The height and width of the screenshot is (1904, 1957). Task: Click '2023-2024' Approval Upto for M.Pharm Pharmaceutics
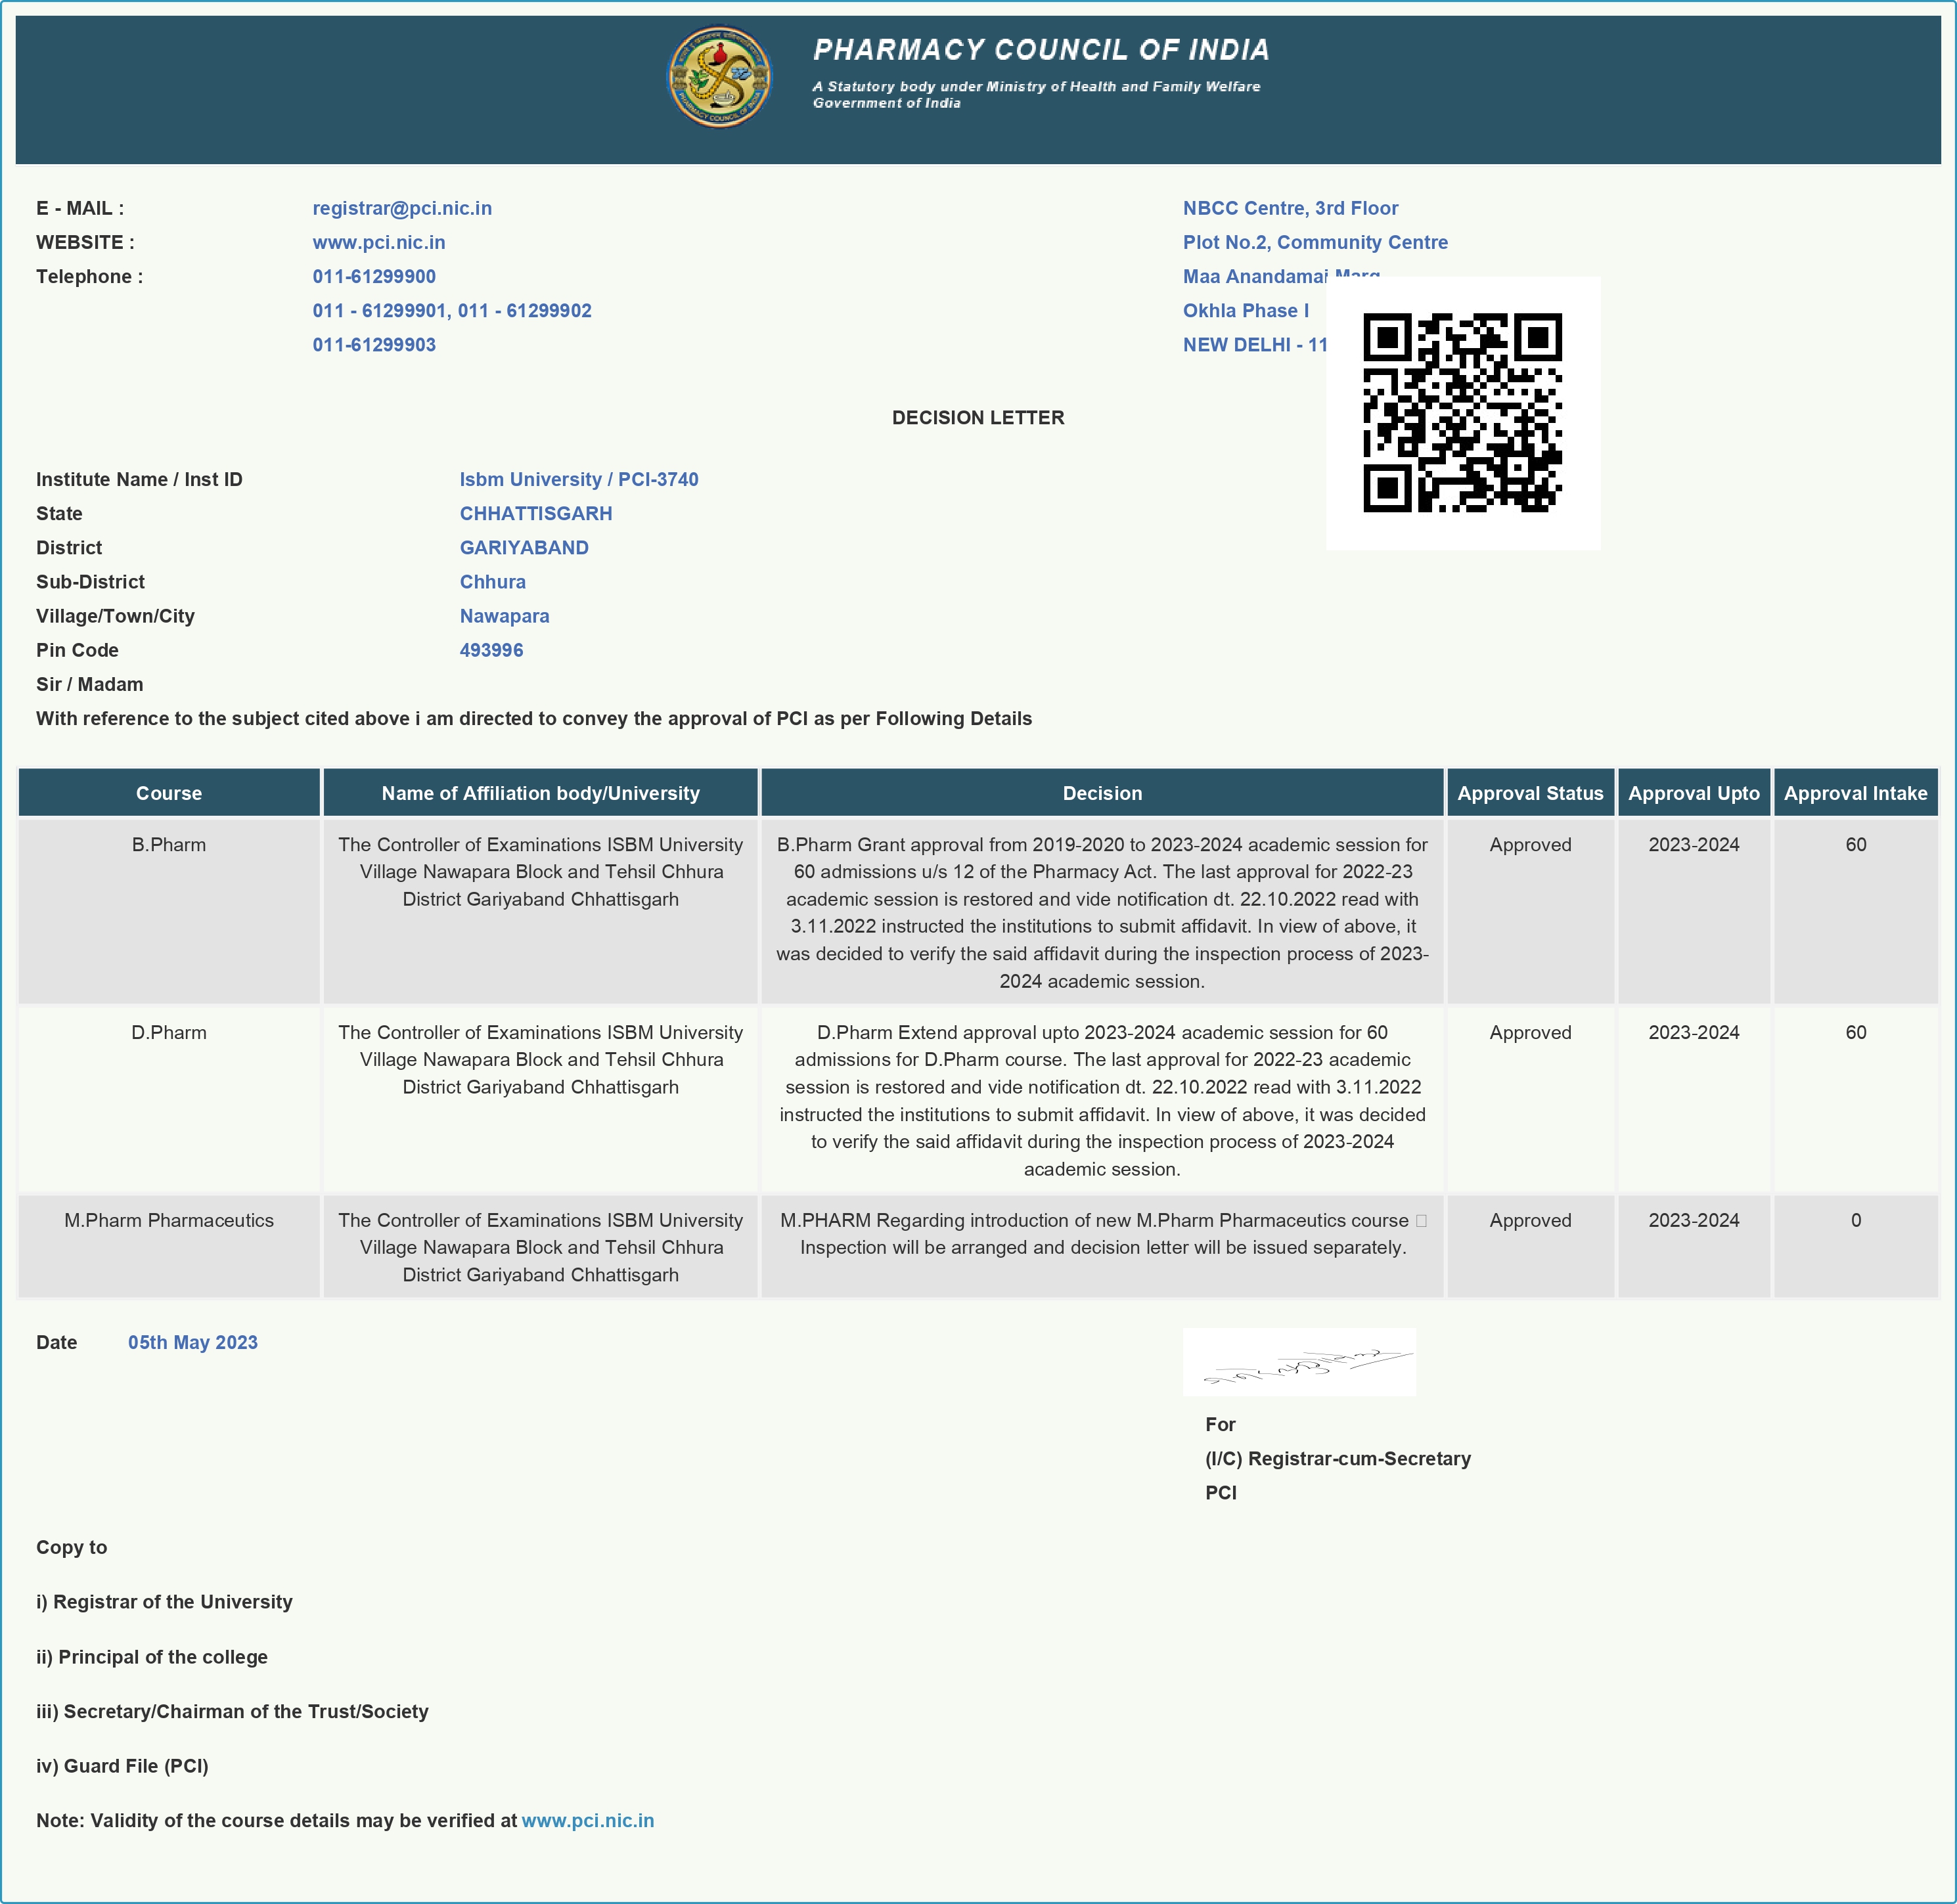(1694, 1220)
